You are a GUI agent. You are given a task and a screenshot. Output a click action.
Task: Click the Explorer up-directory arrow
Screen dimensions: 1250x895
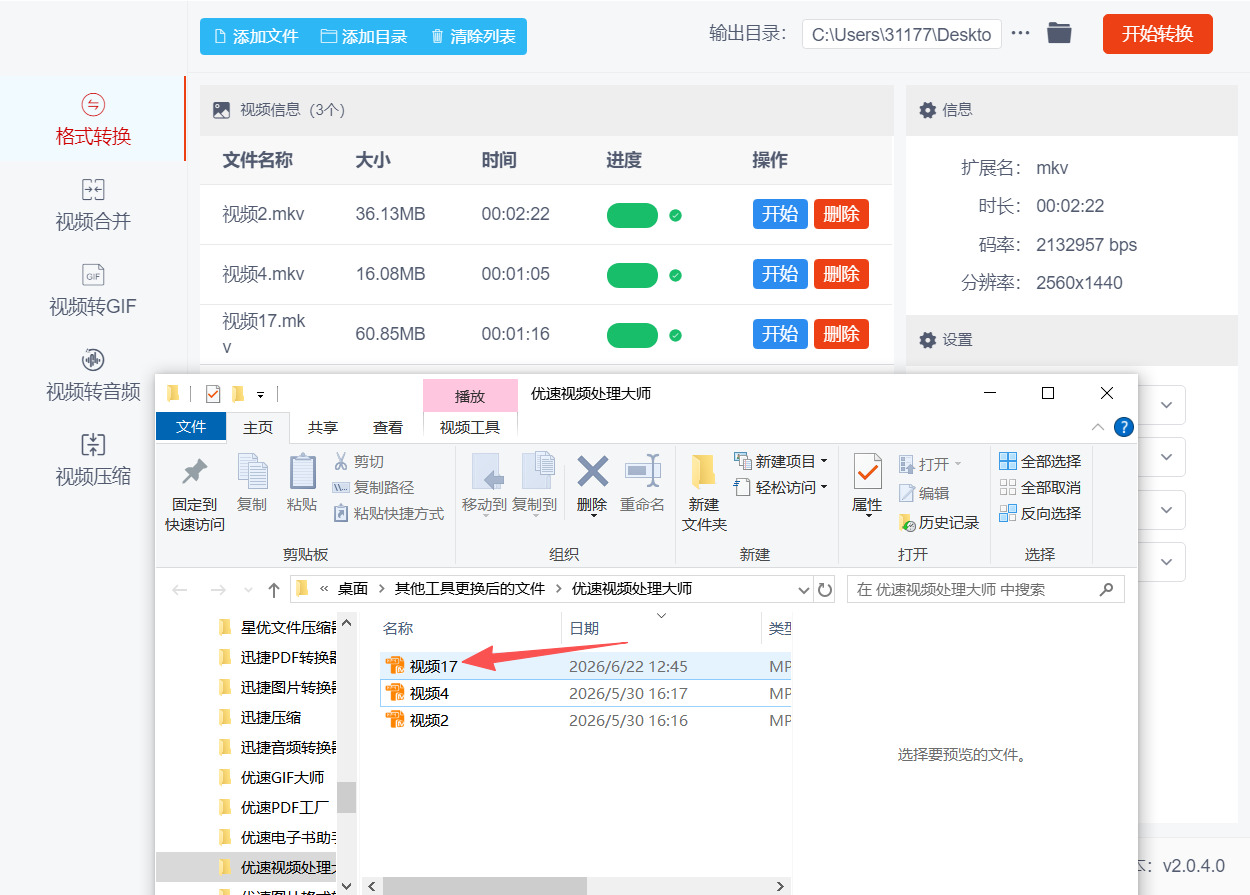point(273,590)
